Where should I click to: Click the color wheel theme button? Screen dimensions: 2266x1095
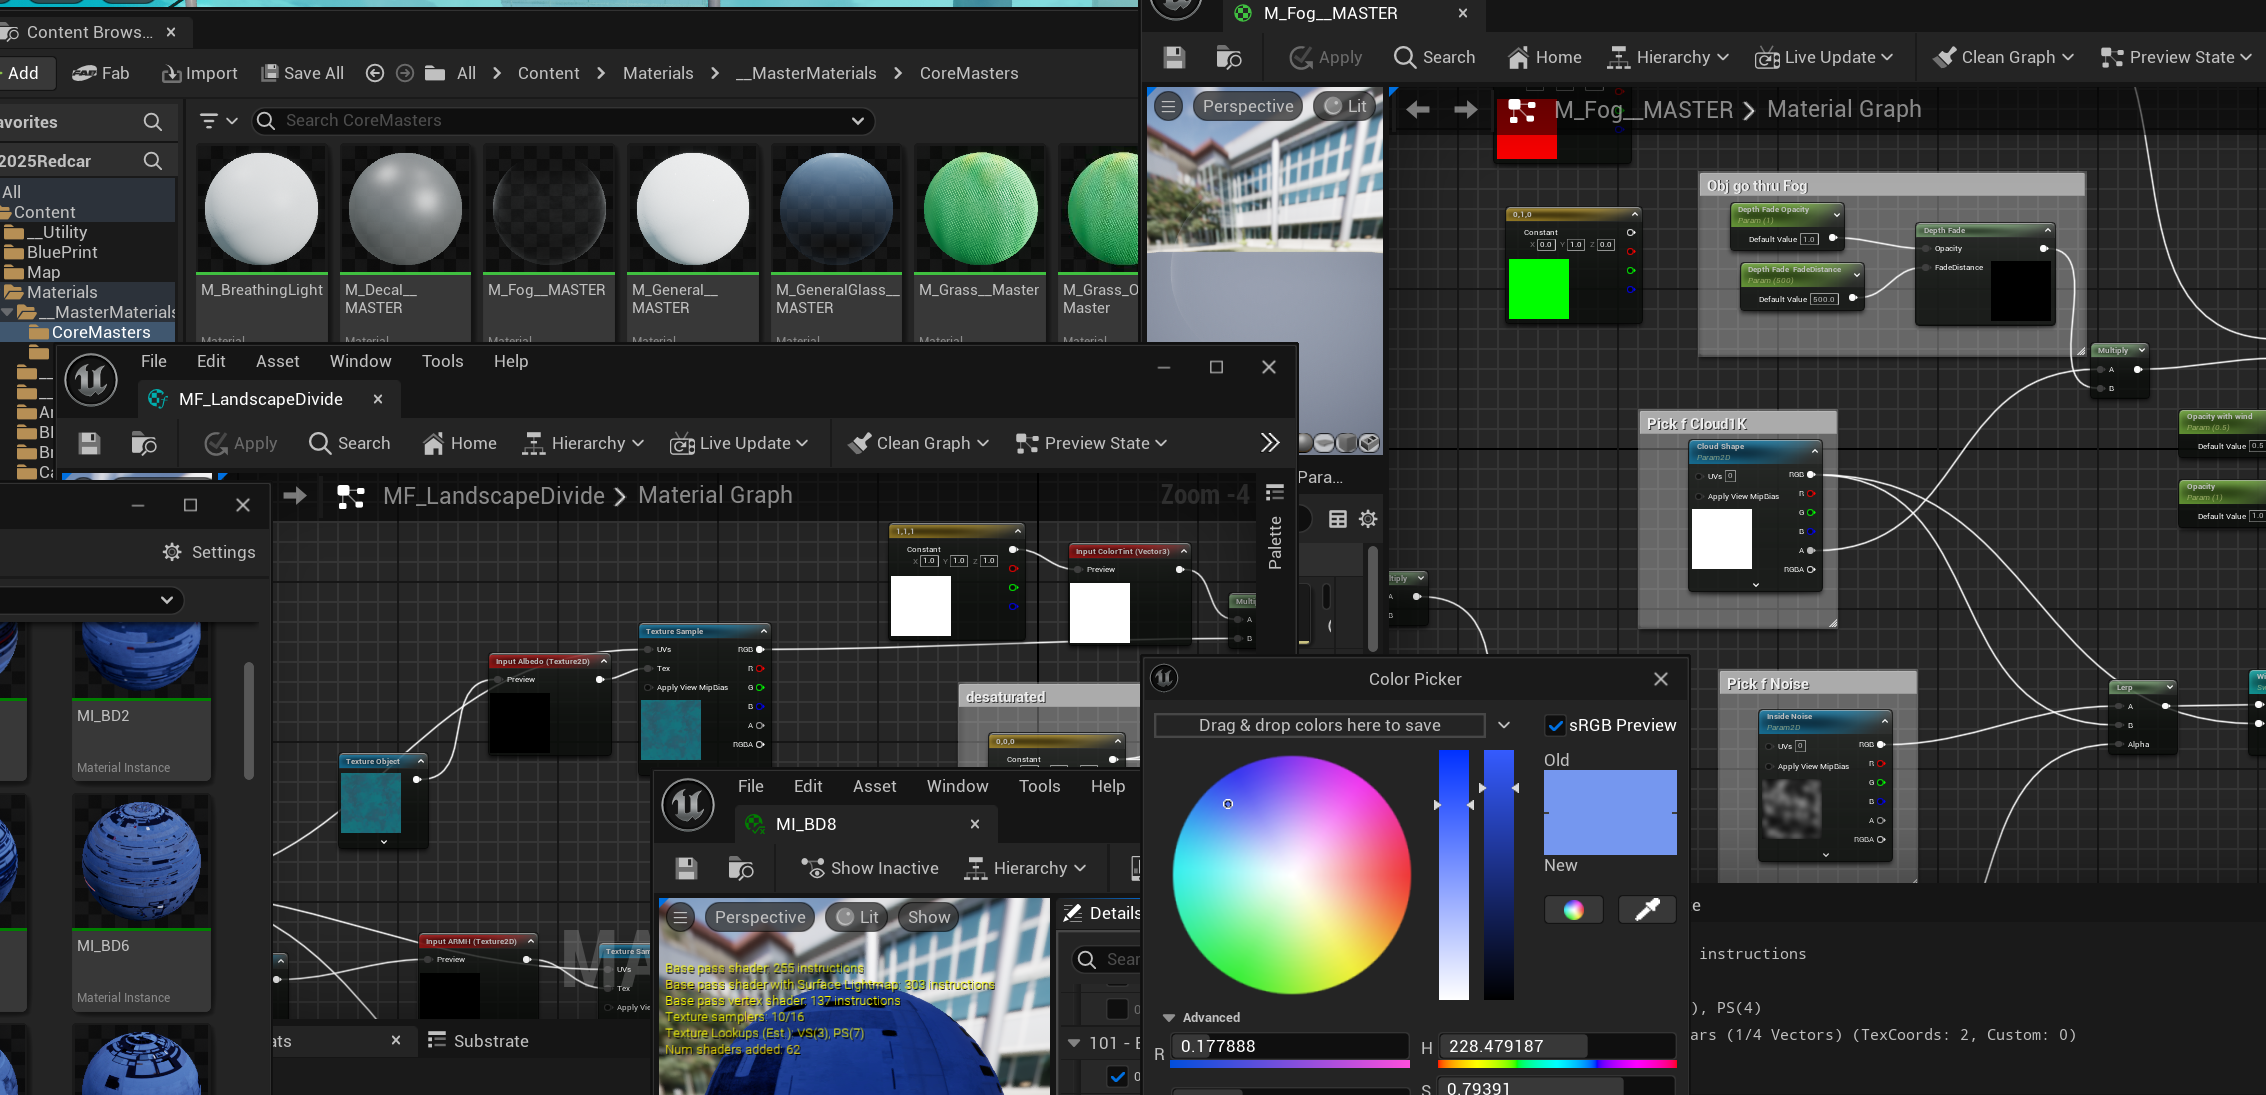1573,909
